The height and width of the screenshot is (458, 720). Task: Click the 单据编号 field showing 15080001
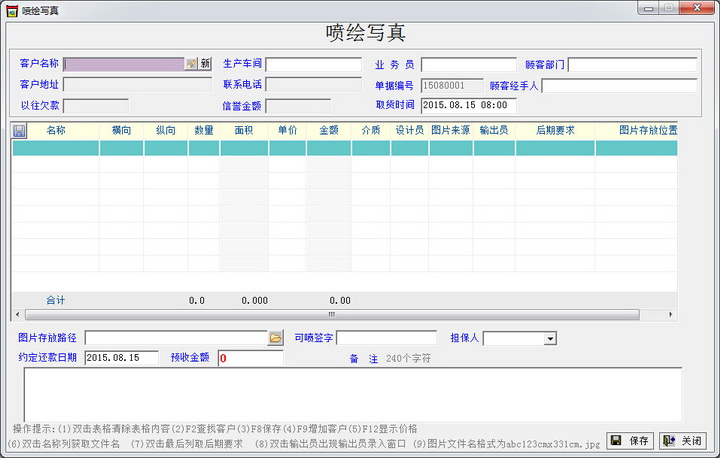click(452, 85)
